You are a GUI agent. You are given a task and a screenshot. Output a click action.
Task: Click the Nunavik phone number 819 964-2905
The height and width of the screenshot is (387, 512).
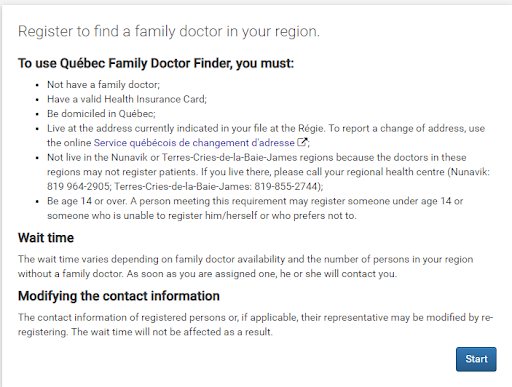pos(78,186)
